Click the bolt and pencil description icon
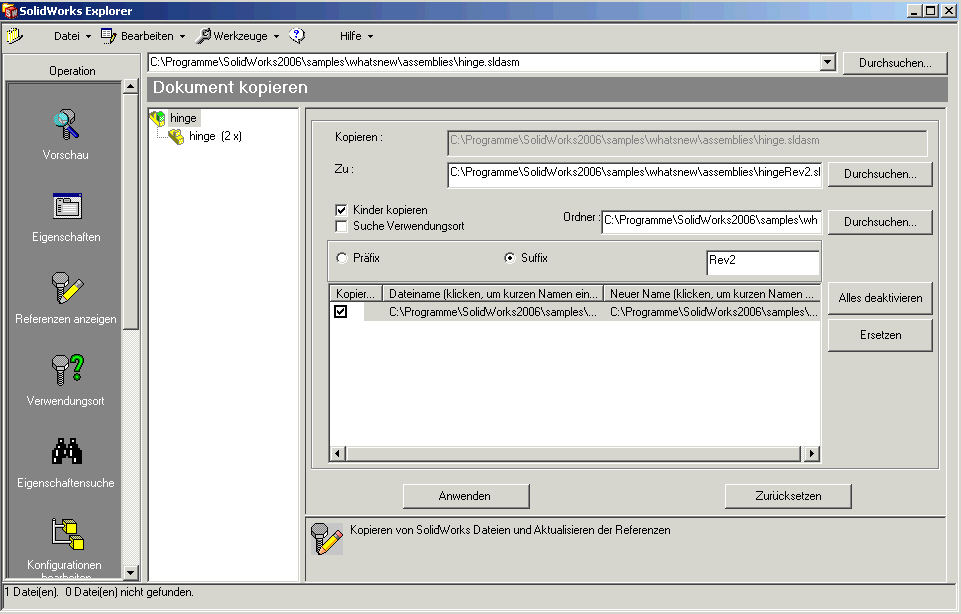Image resolution: width=961 pixels, height=614 pixels. pos(327,539)
